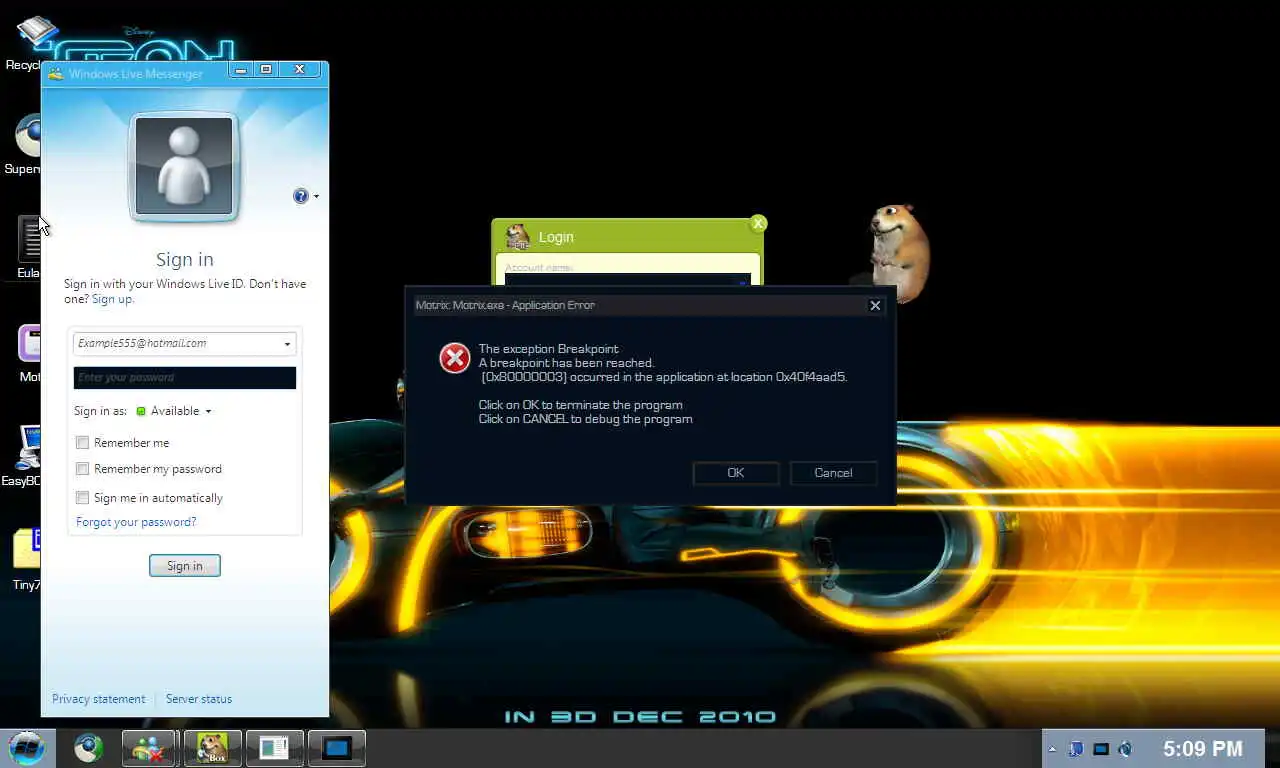
Task: Click Cancel to debug the program
Action: point(833,473)
